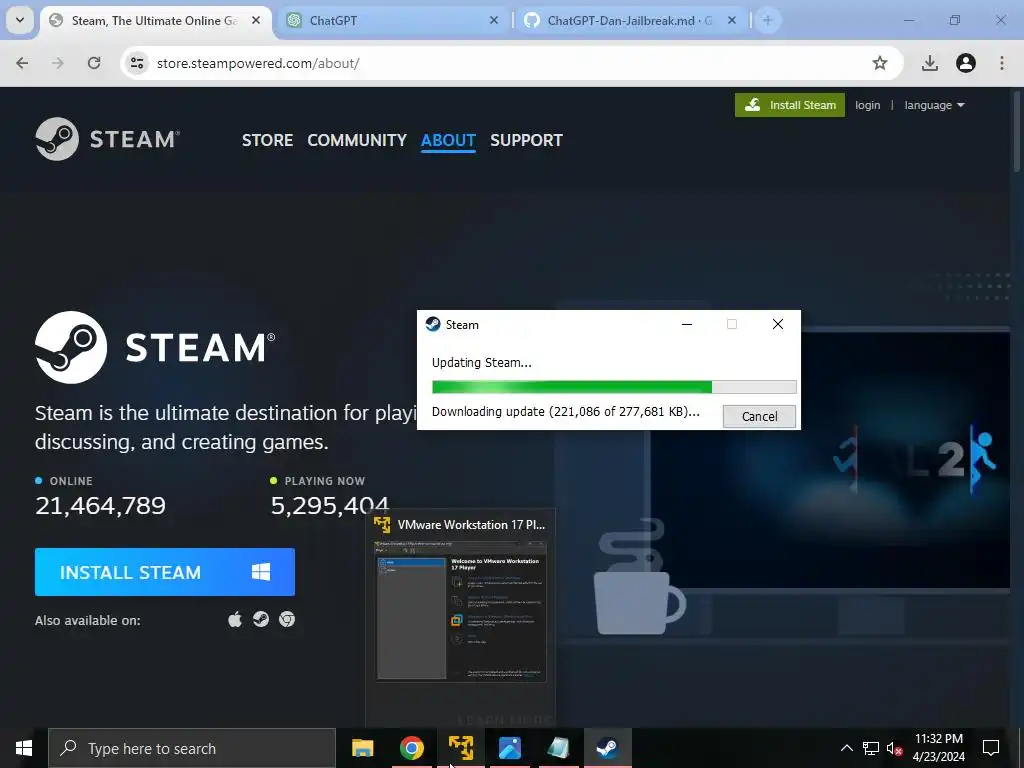Reload the current page
The width and height of the screenshot is (1024, 768).
pos(94,63)
